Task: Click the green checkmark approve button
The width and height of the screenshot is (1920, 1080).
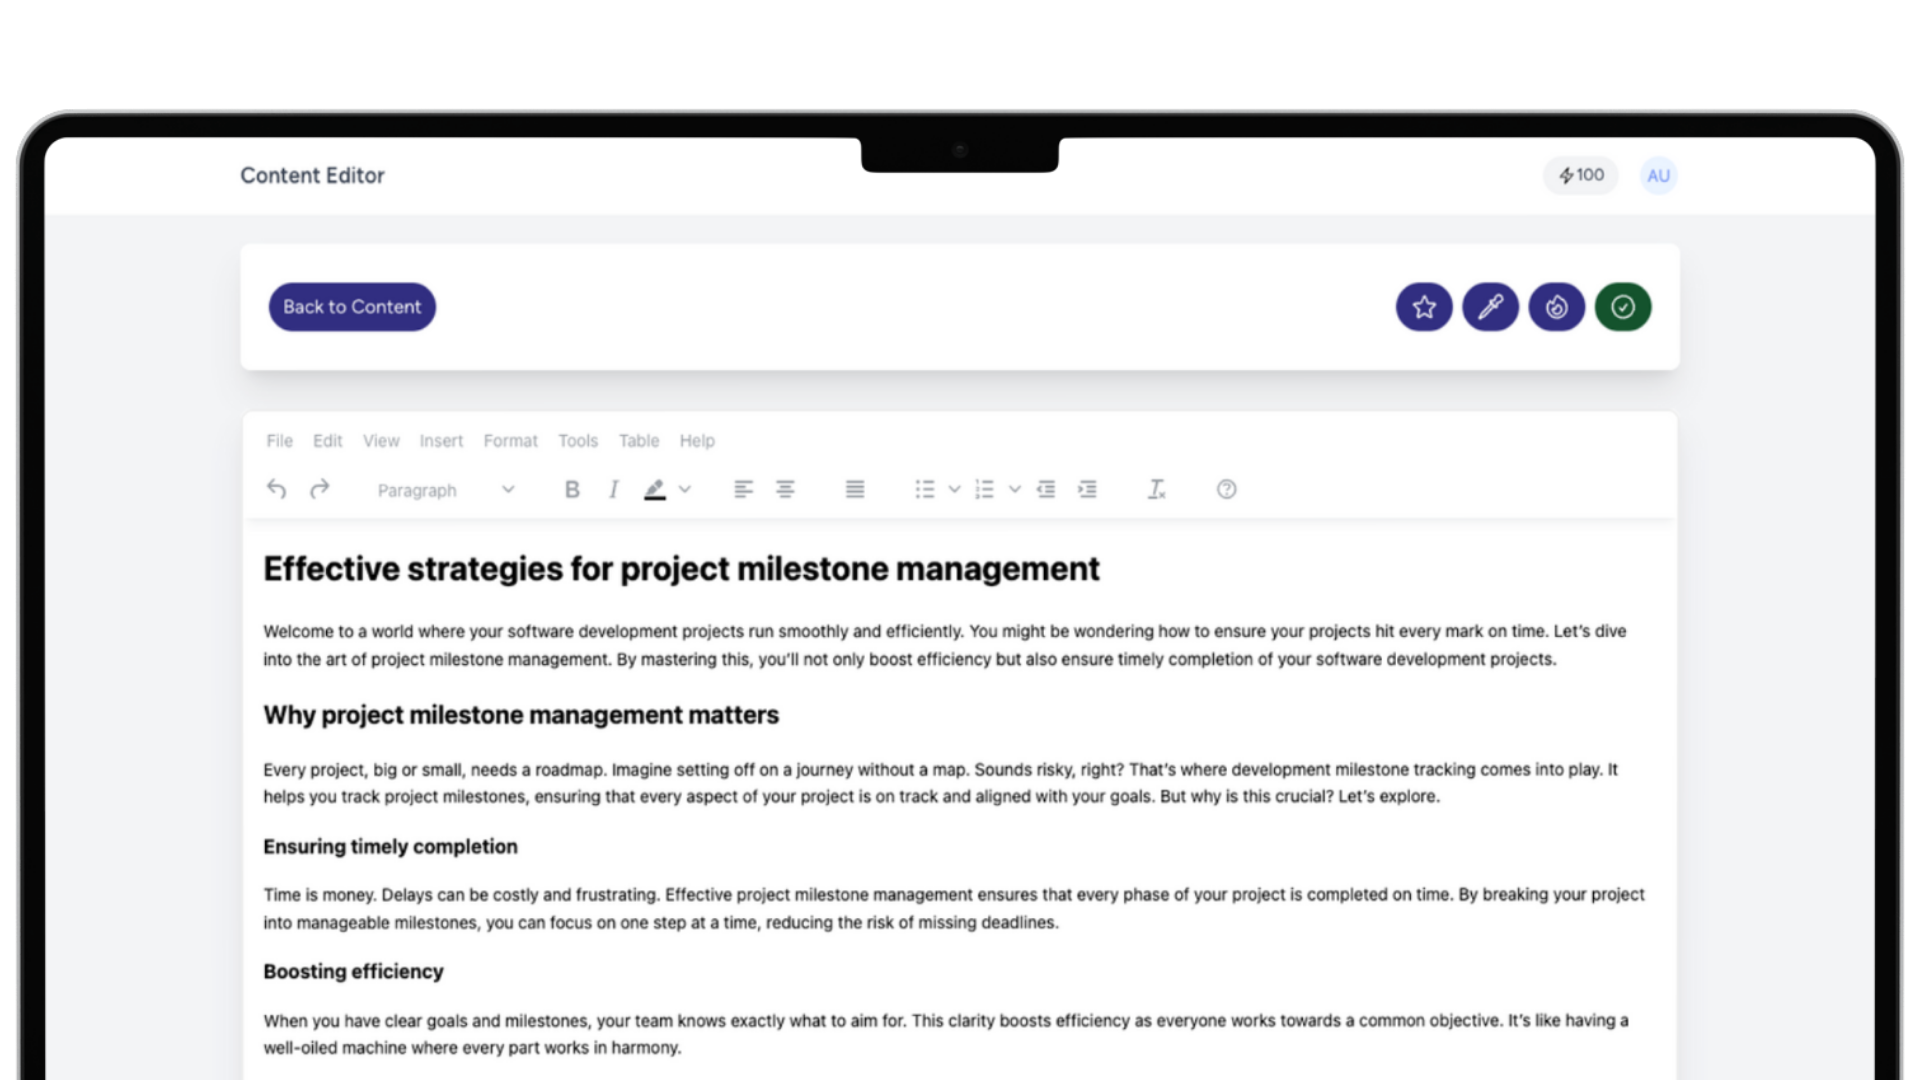Action: click(1623, 307)
